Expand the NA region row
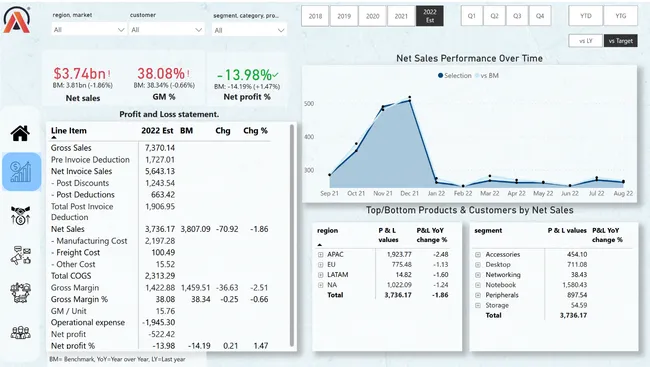The height and width of the screenshot is (367, 650). (x=320, y=285)
